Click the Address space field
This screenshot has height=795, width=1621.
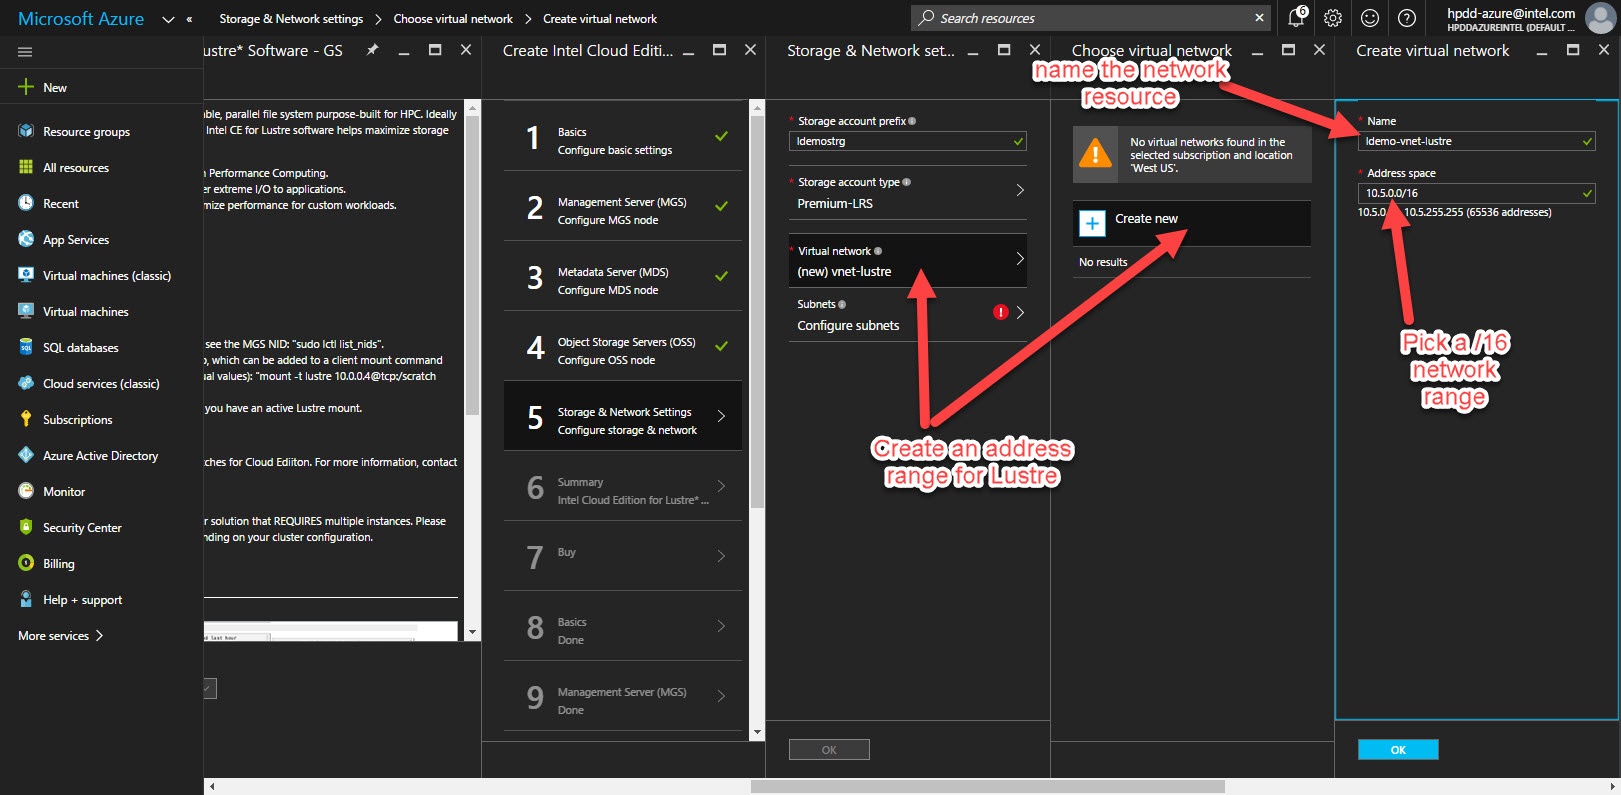(1476, 193)
